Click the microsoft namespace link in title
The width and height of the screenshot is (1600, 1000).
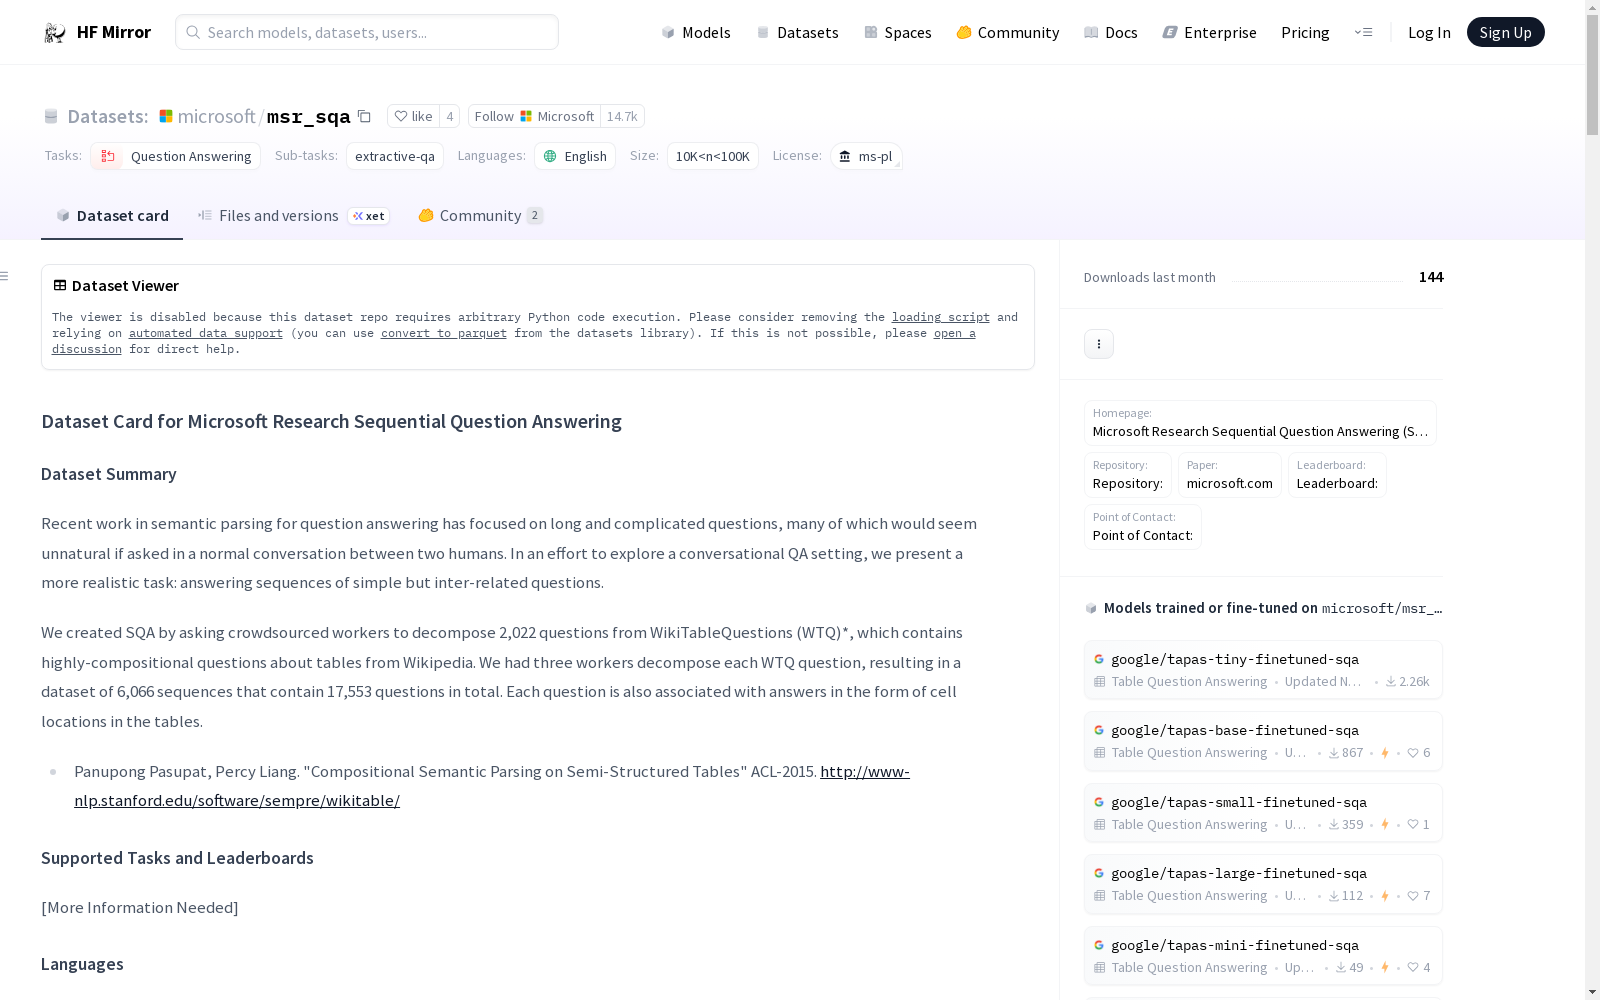(217, 117)
